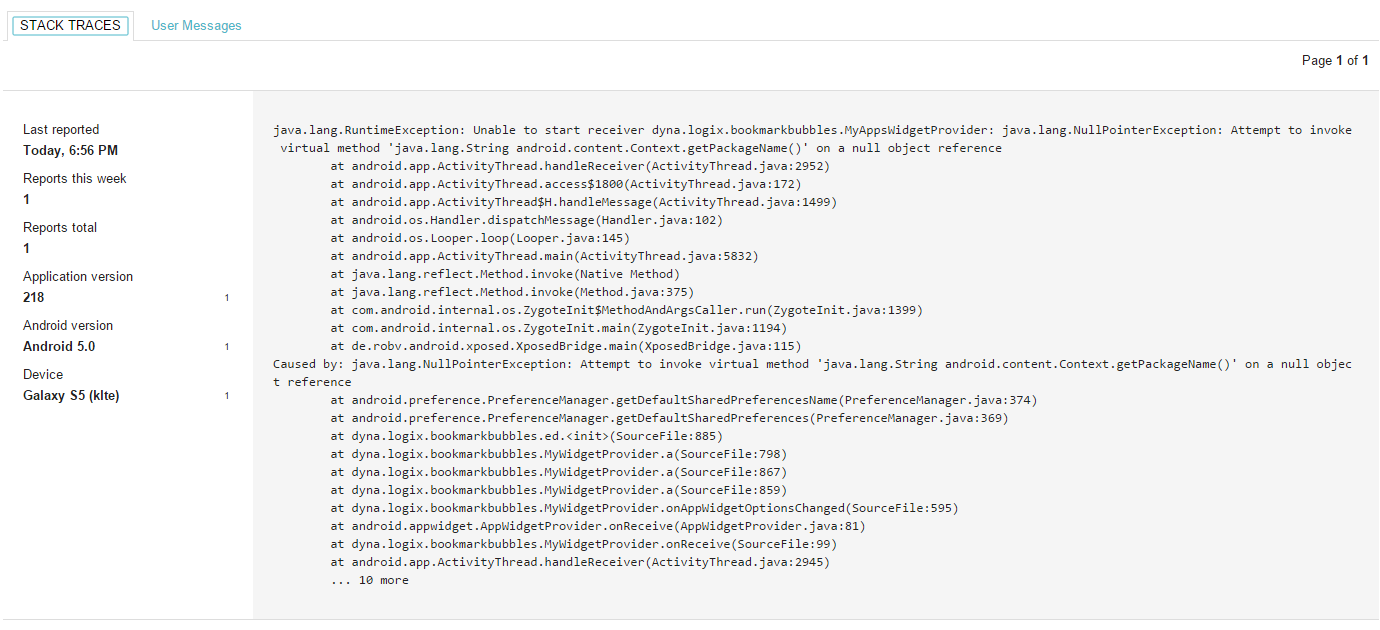Click the "... 10 more" trace line

coord(369,580)
